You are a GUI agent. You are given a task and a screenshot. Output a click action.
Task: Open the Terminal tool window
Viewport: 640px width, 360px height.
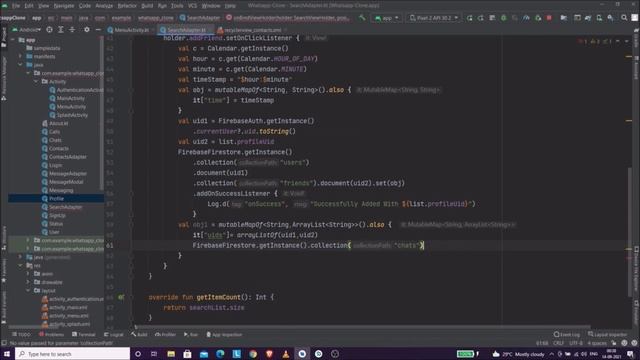[84, 335]
